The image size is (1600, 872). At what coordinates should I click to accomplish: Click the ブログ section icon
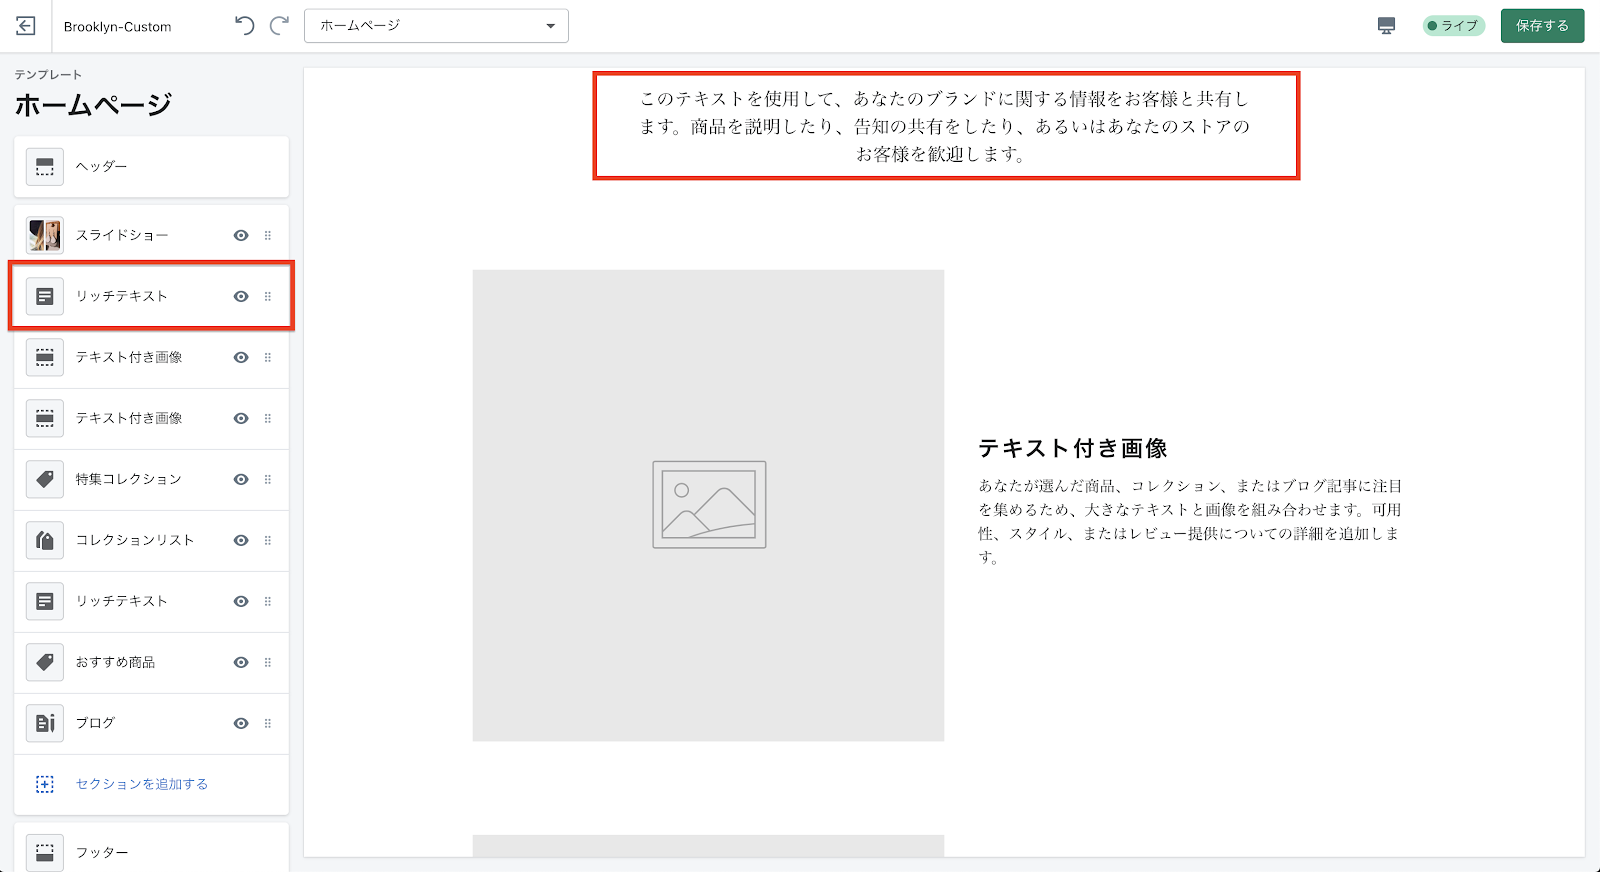click(45, 723)
